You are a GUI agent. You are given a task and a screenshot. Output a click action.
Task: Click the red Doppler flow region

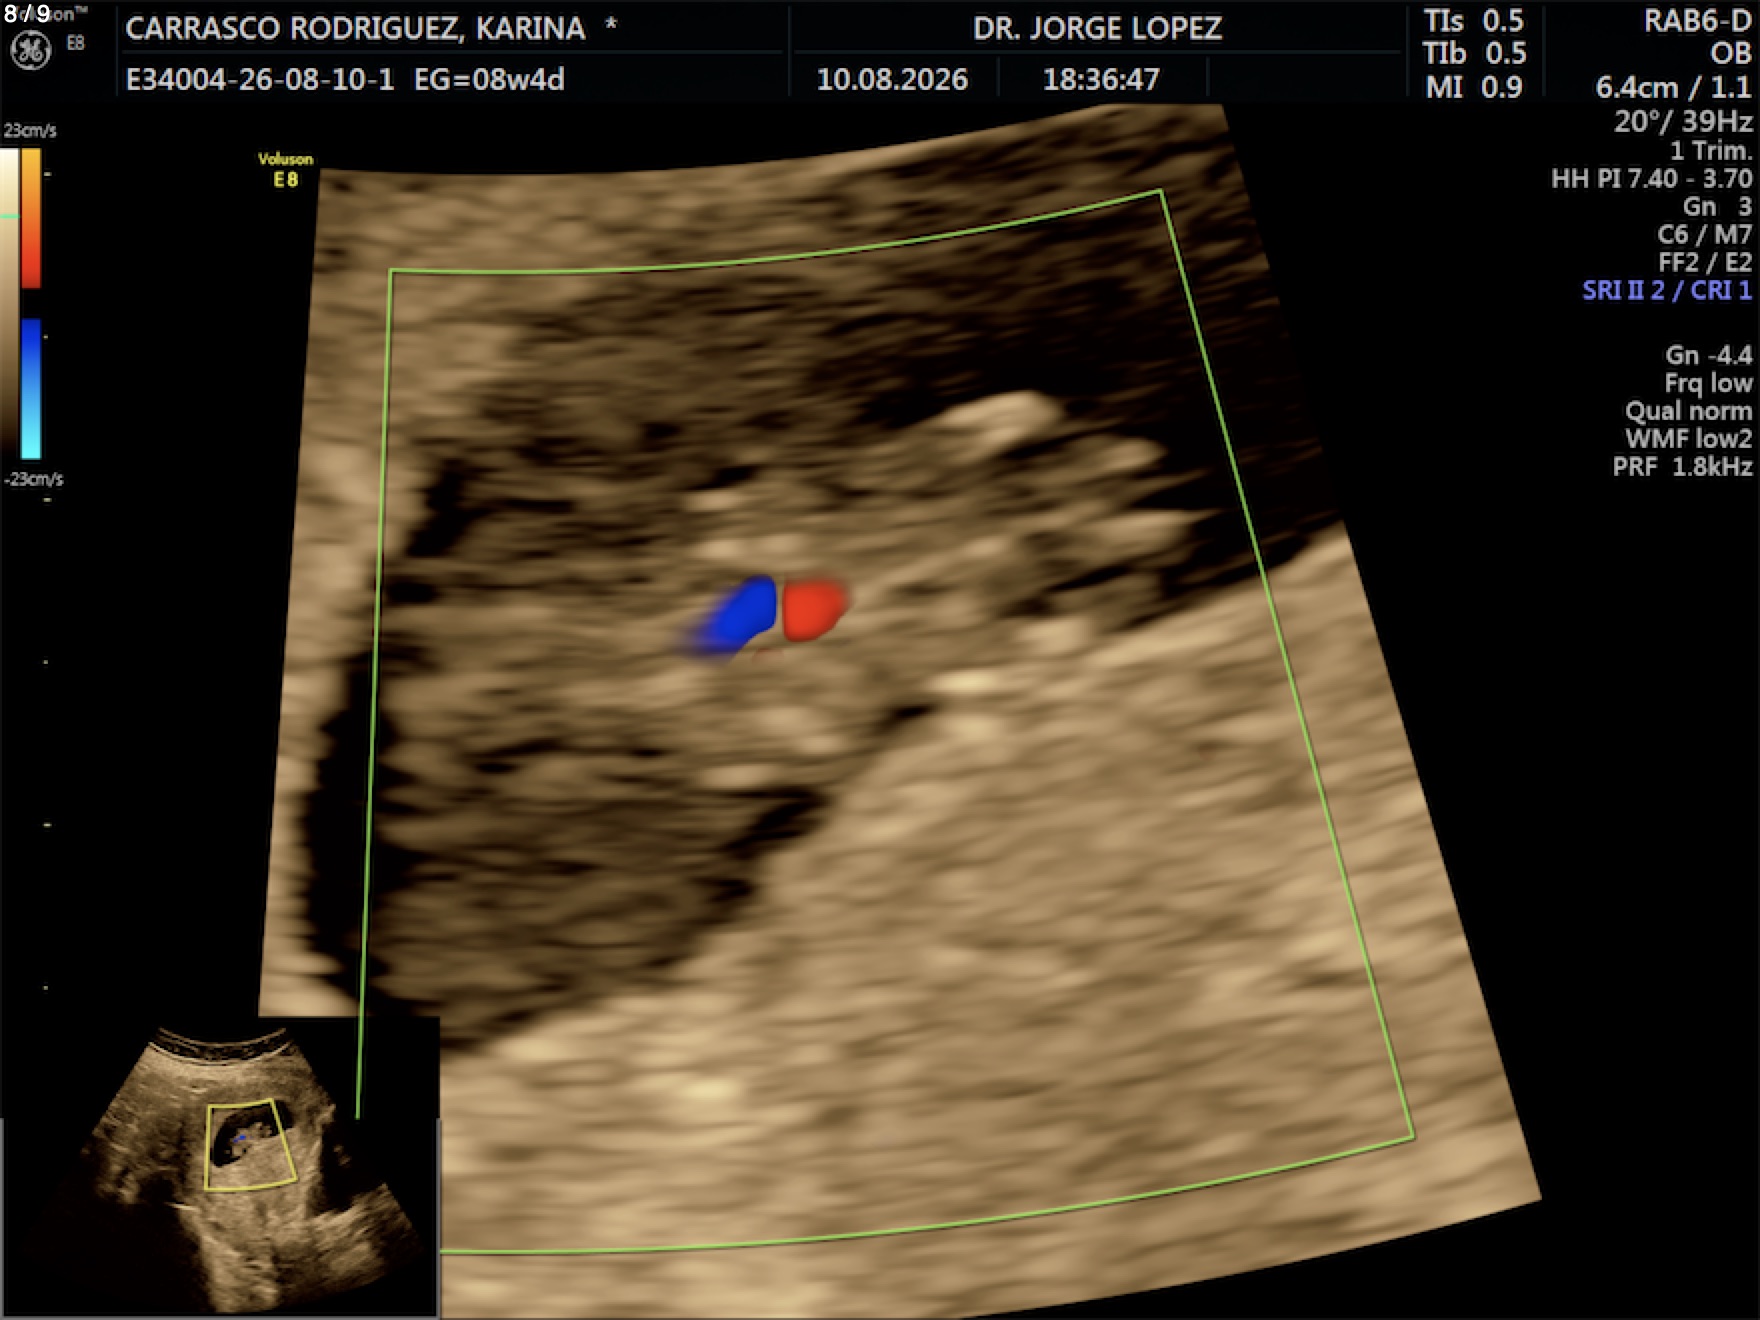tap(814, 610)
